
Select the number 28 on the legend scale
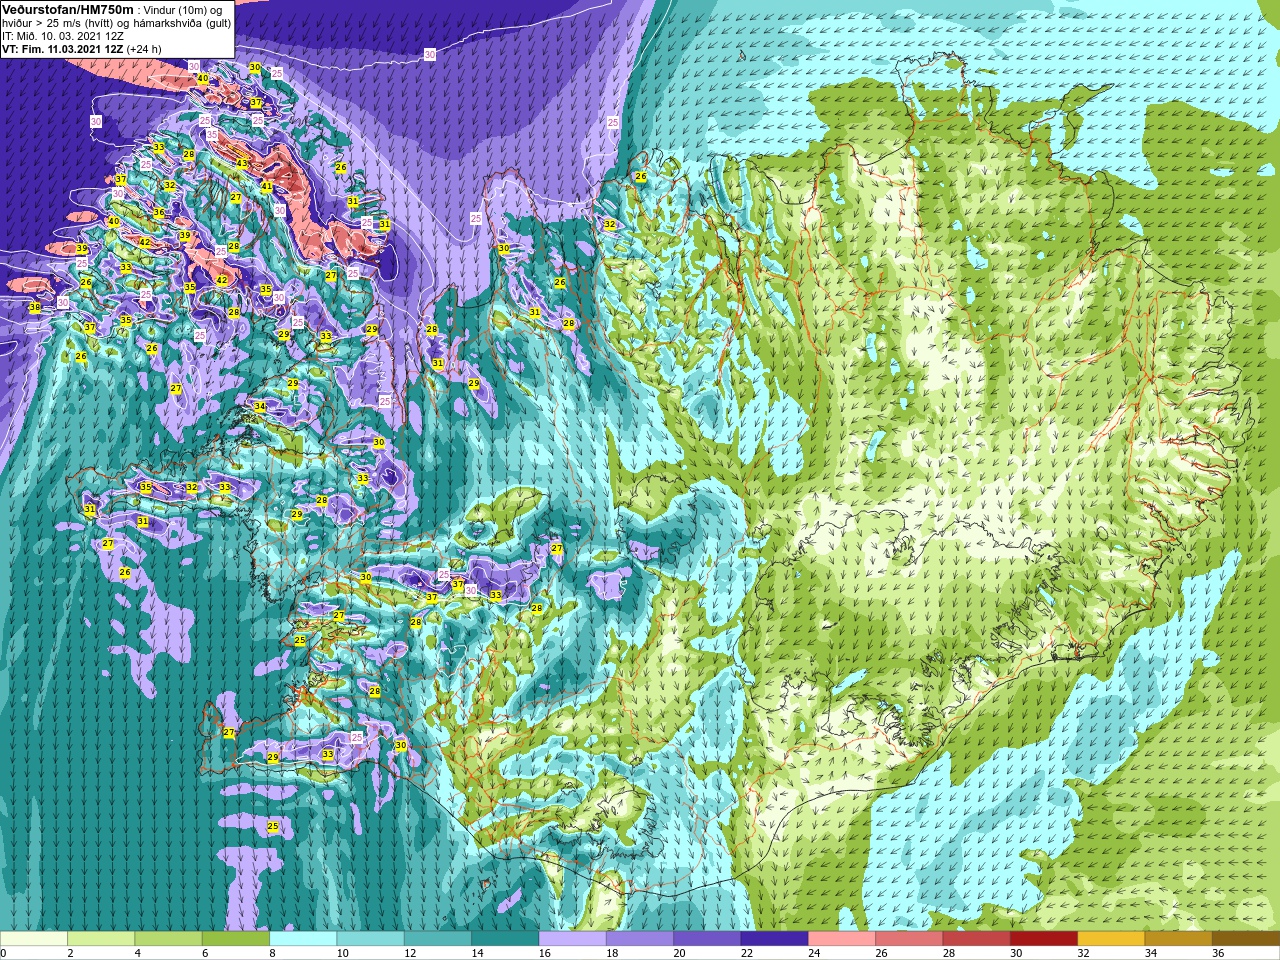[x=947, y=953]
